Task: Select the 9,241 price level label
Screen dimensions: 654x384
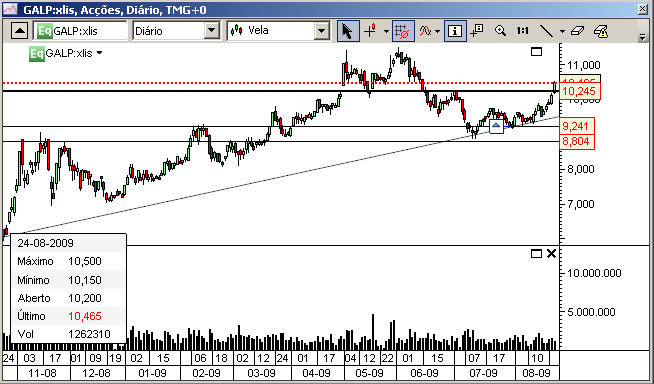Action: 577,126
